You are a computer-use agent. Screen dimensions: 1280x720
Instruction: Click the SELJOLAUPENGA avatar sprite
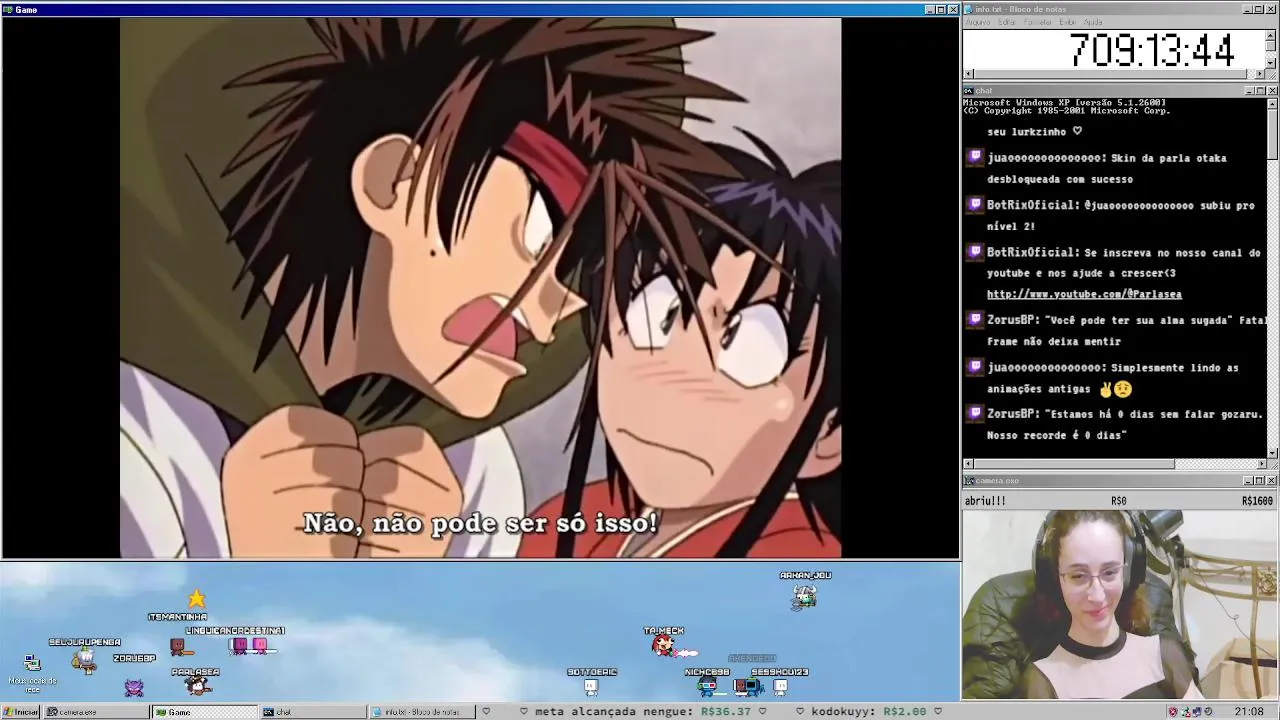coord(86,660)
